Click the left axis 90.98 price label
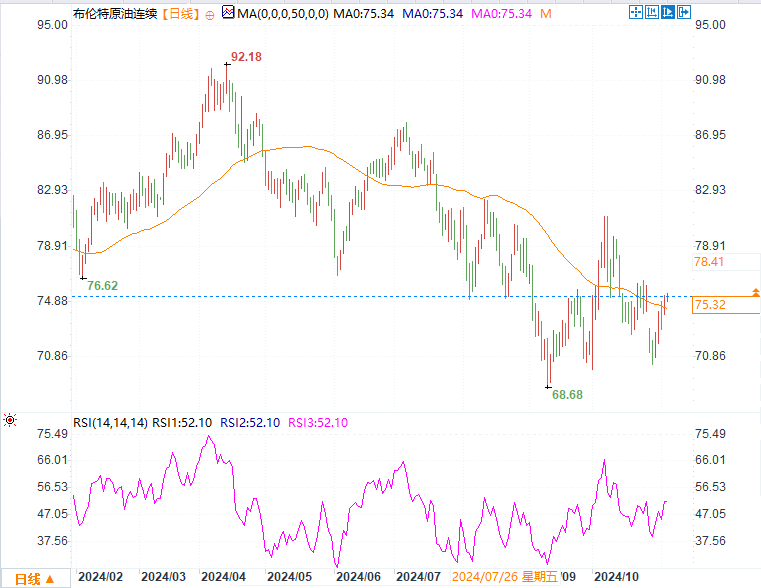761x588 pixels. tap(52, 80)
